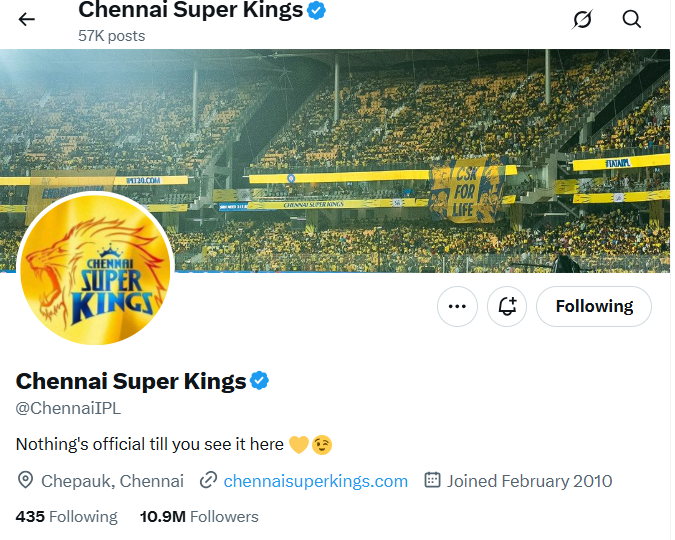Open the Chennai Super Kings profile picture
This screenshot has width=675, height=540.
[x=95, y=270]
